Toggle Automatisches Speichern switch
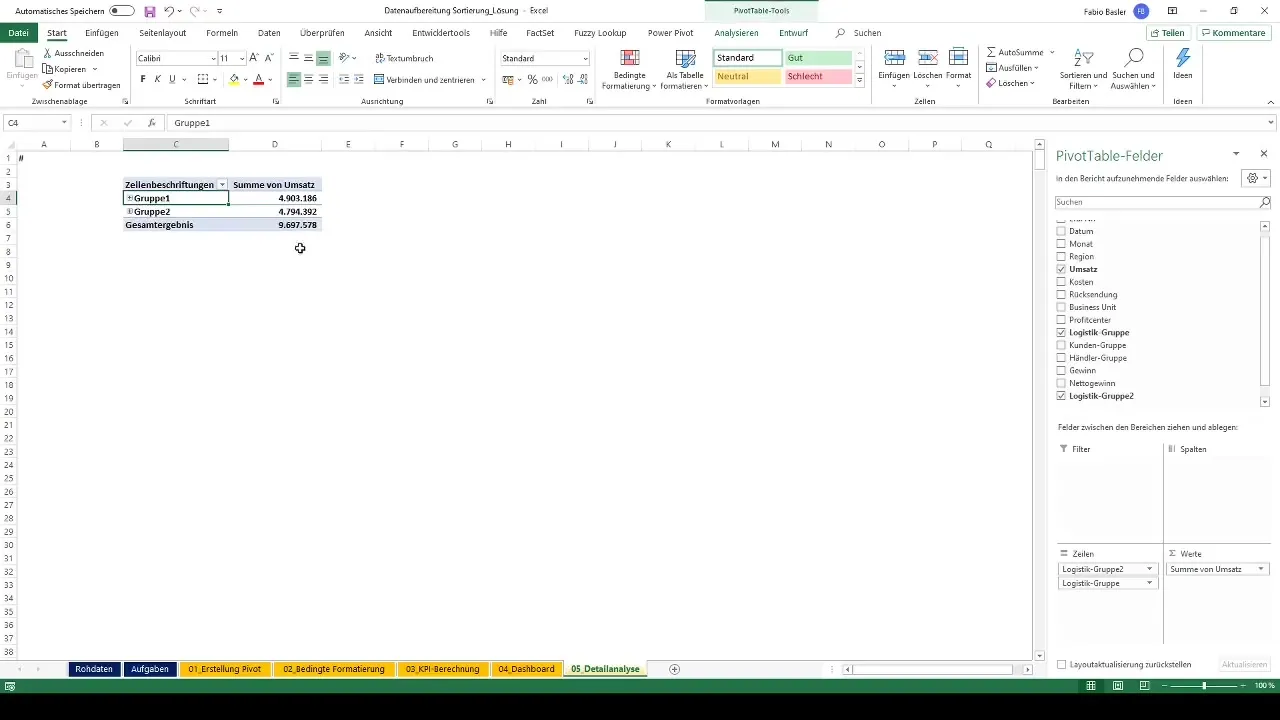1280x720 pixels. 122,11
